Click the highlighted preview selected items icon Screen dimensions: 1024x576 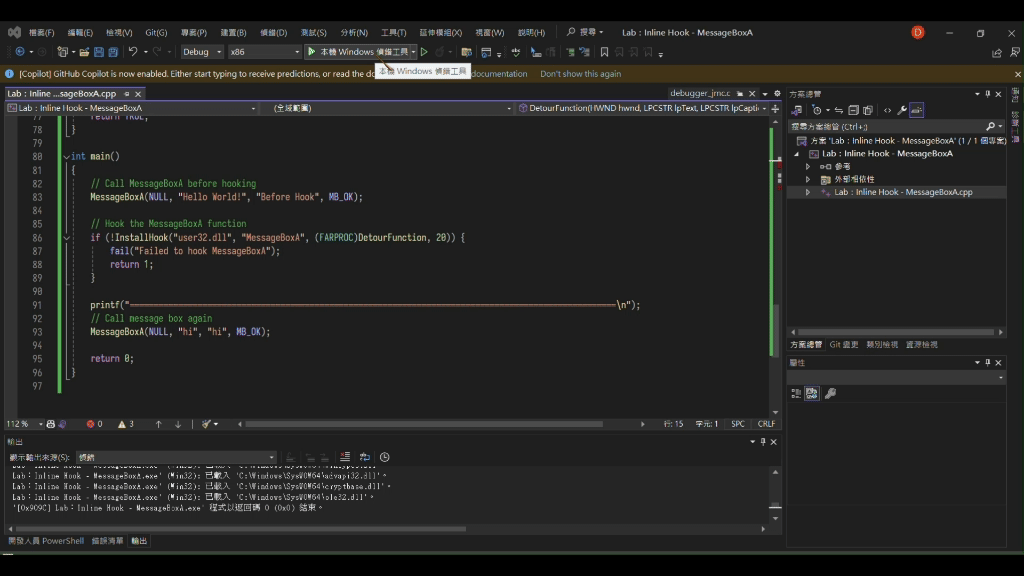917,110
